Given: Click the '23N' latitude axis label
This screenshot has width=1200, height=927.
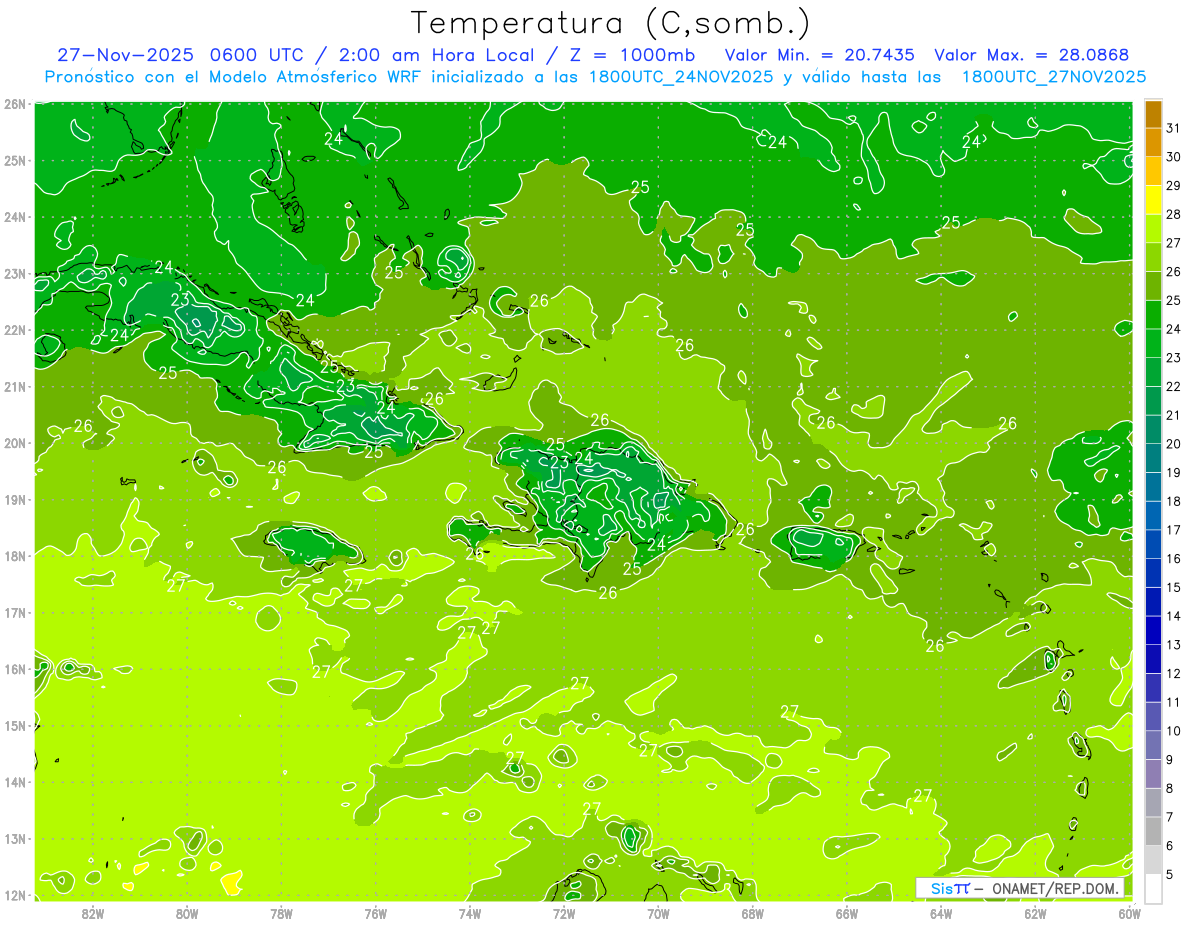Looking at the screenshot, I should tap(14, 274).
